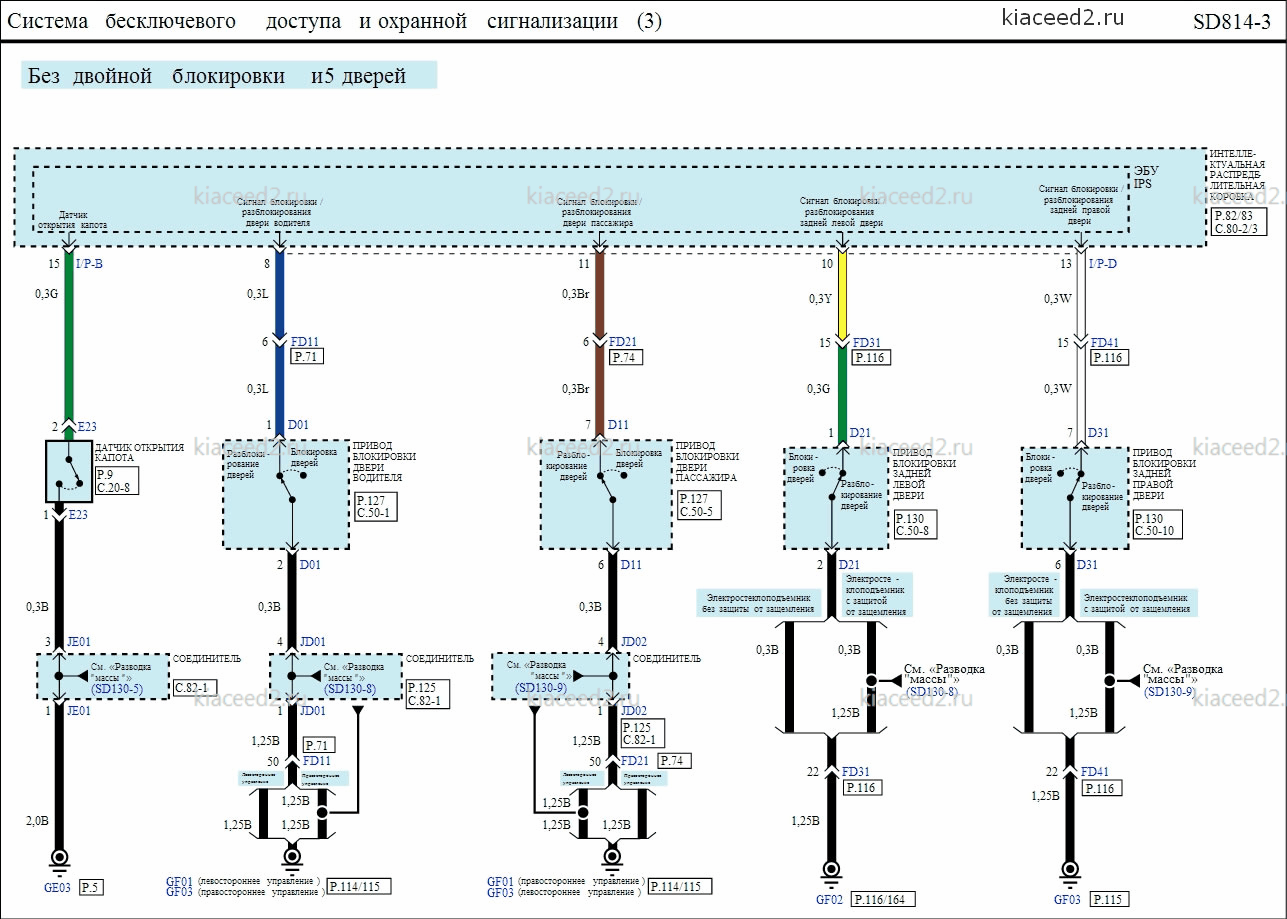Click the P.127 C.50-5 reference box
1287x919 pixels.
pos(699,506)
